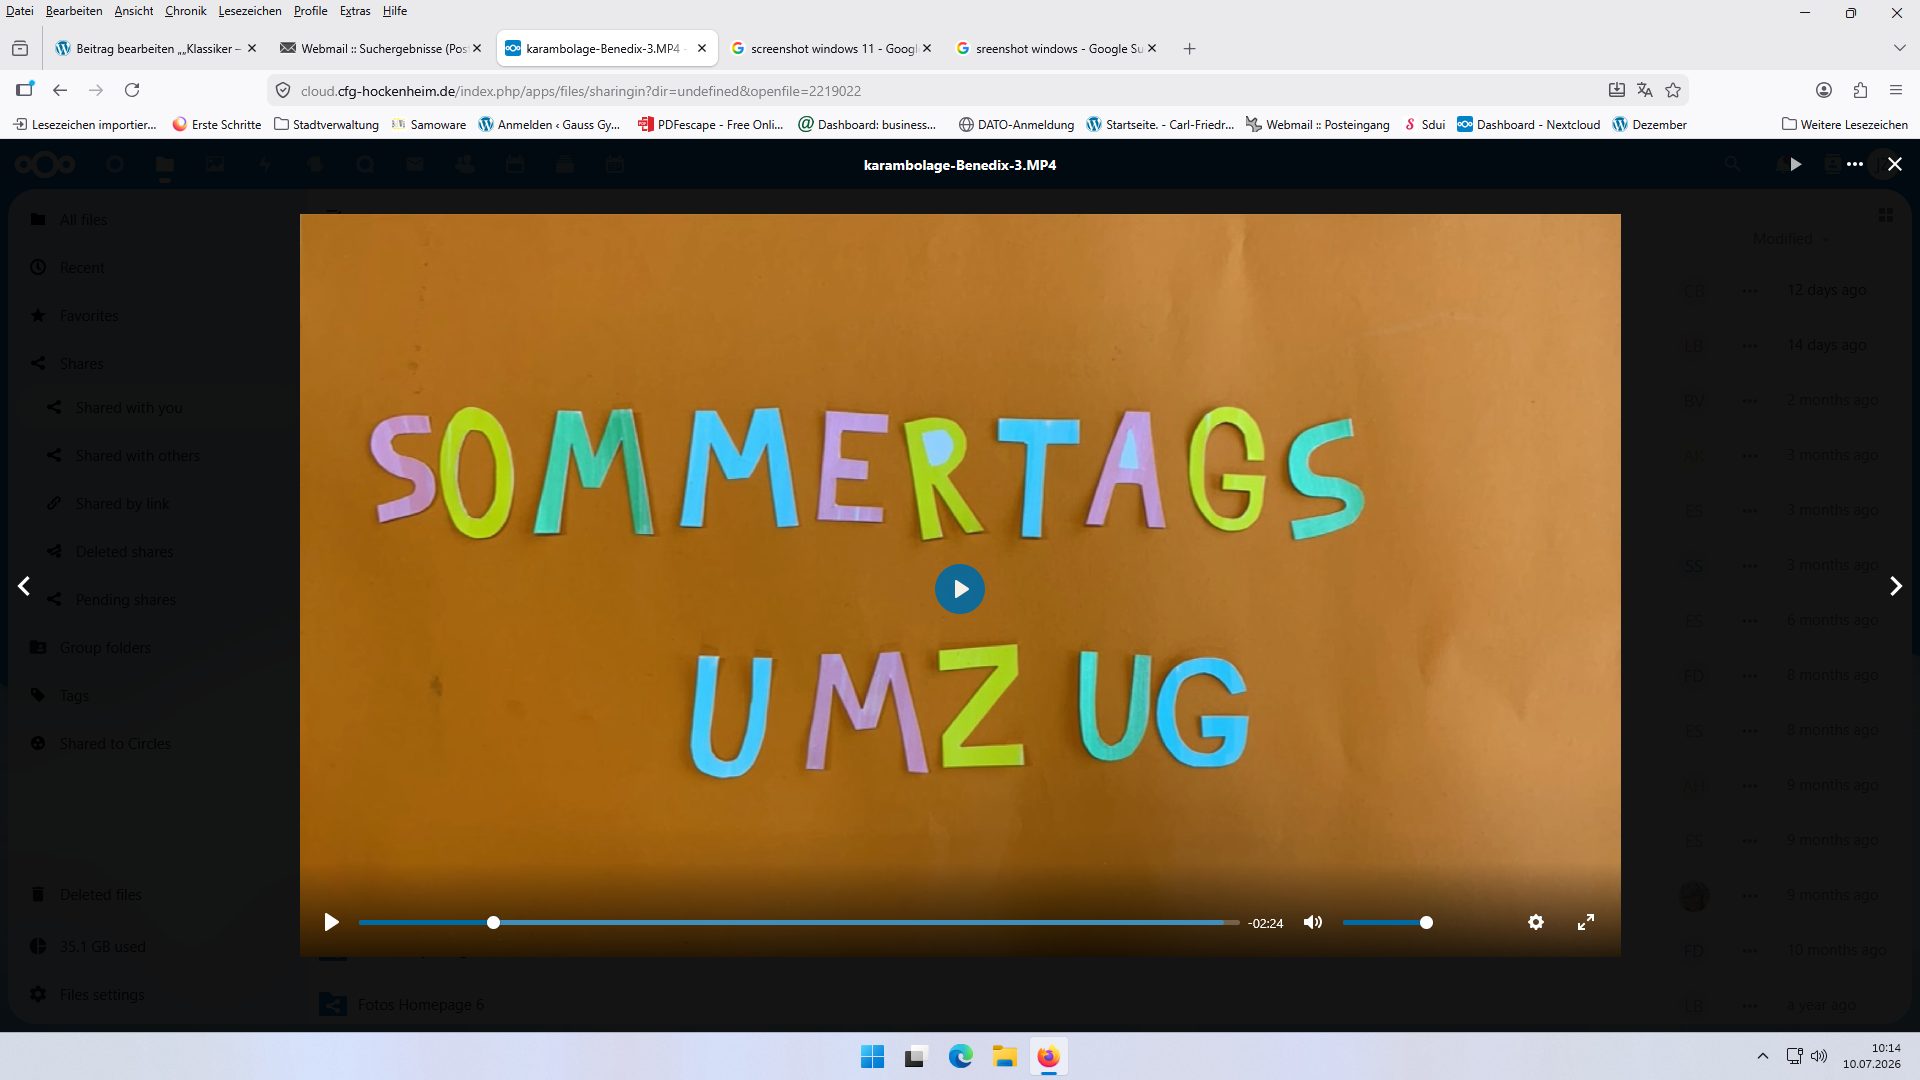Expand Weitere Lesezeichen folder

pyautogui.click(x=1845, y=124)
